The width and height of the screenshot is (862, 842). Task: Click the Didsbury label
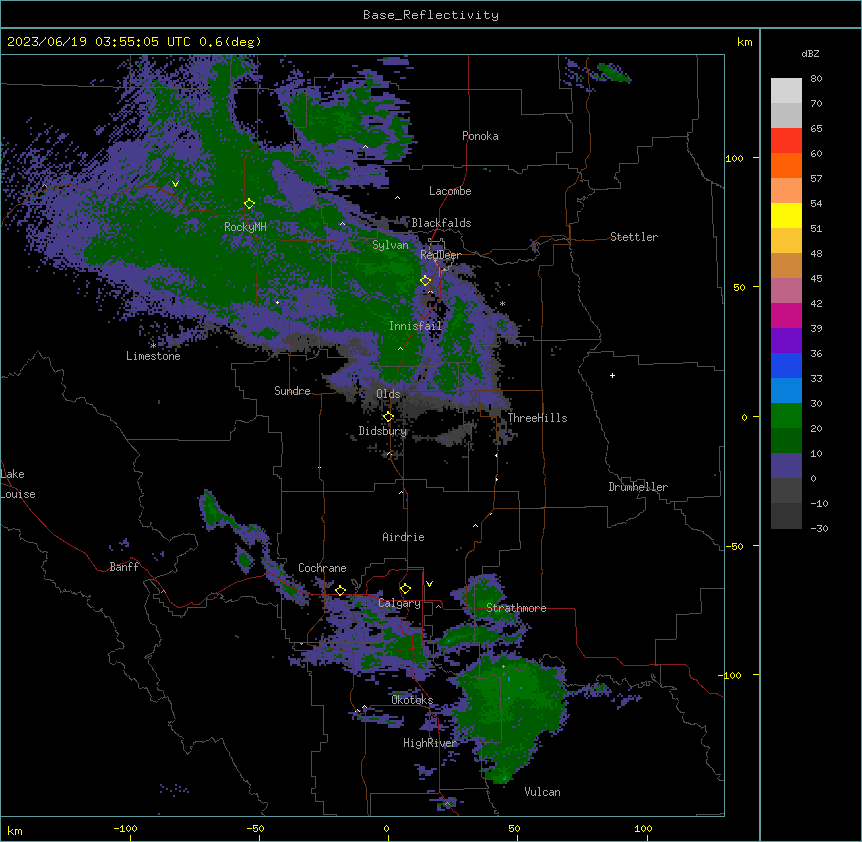pos(383,431)
